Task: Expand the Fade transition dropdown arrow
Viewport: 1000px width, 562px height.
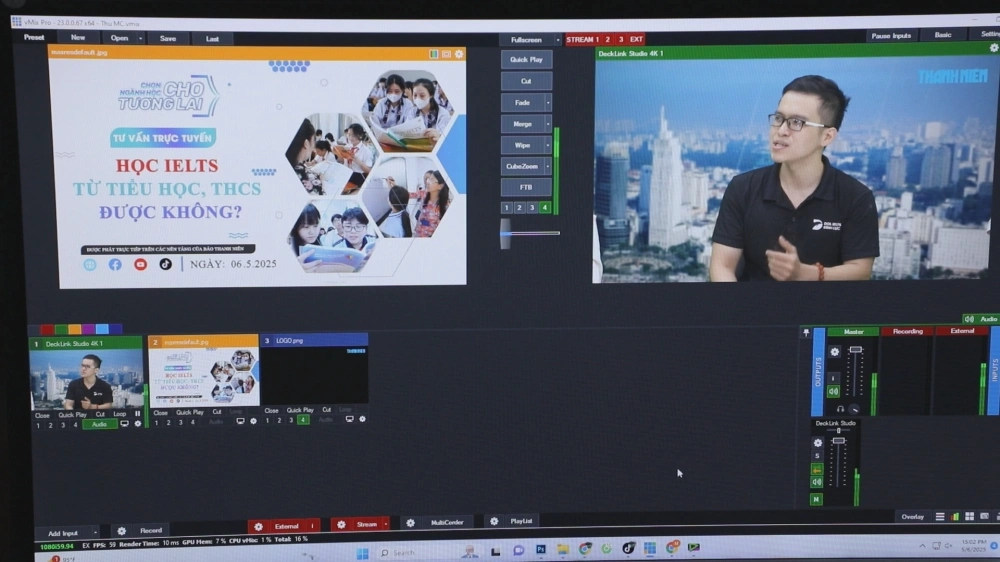Action: [548, 102]
